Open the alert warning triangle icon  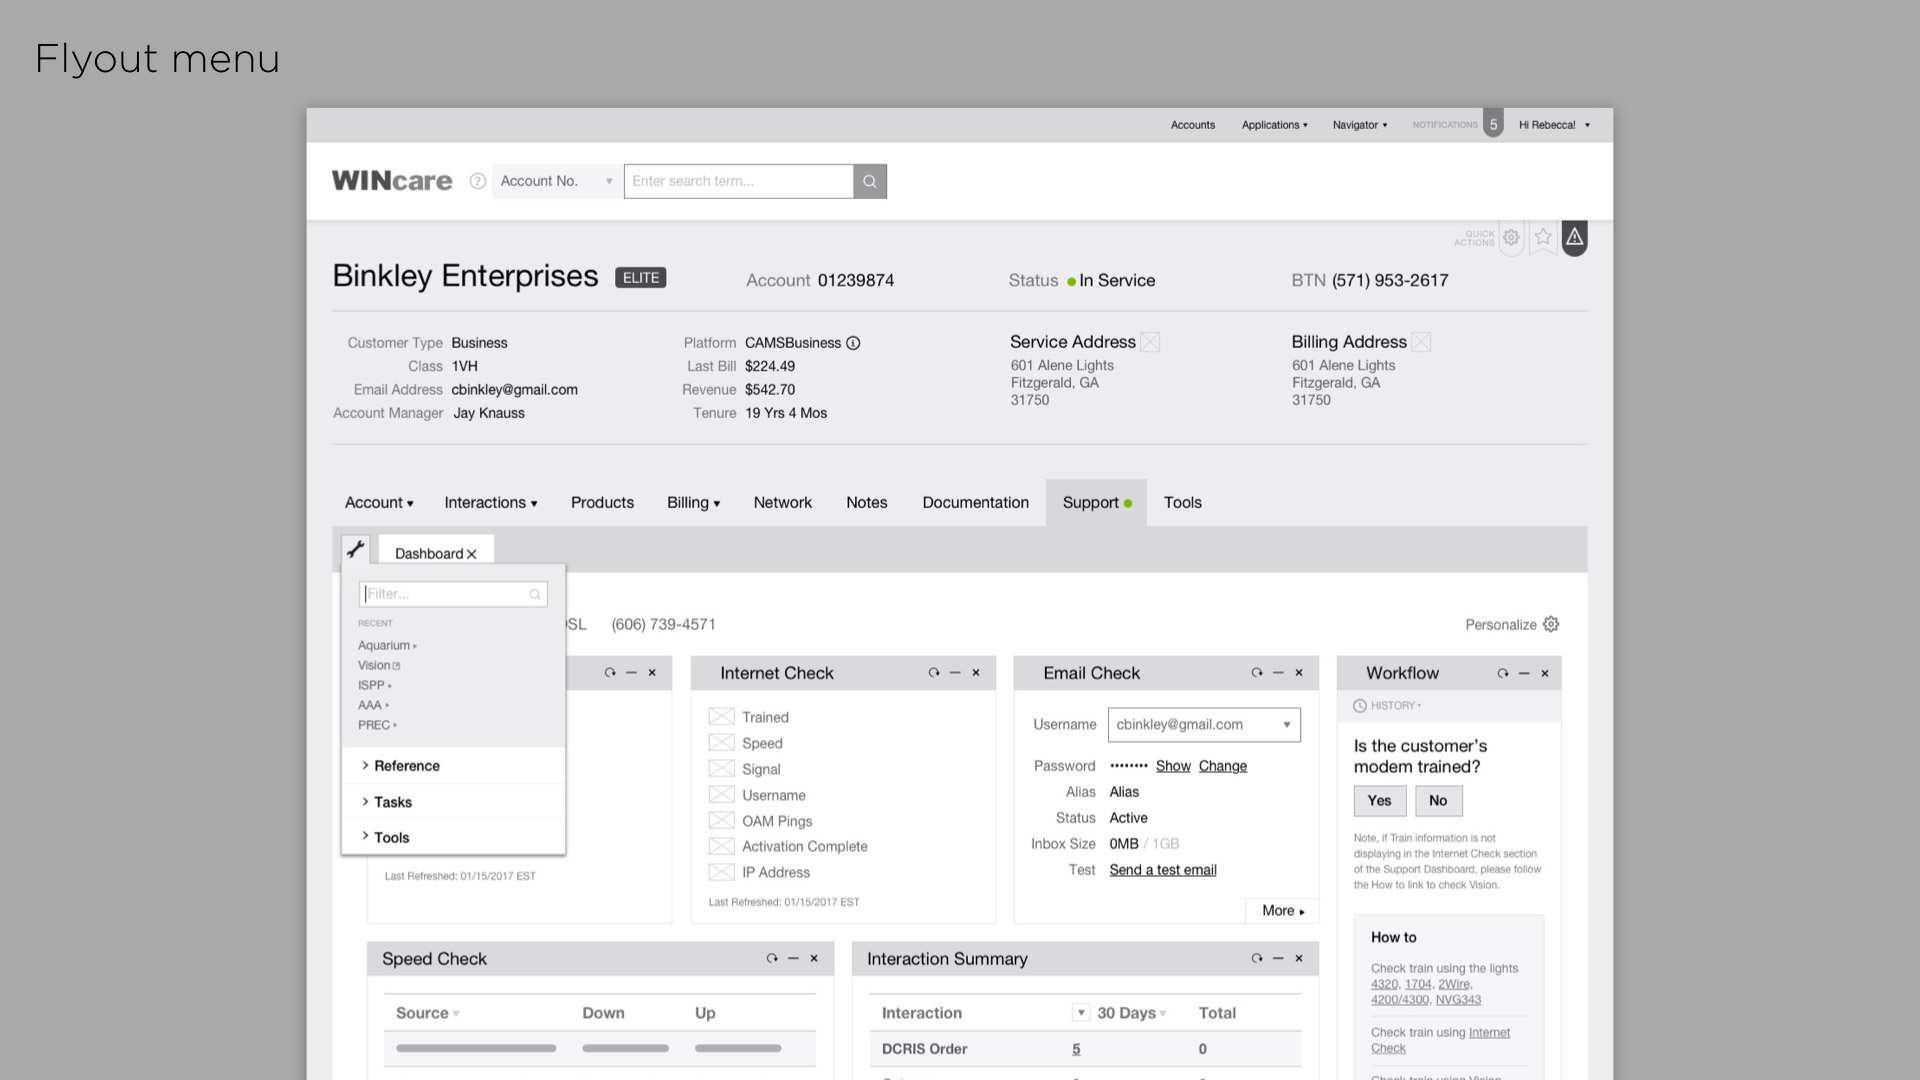pos(1574,237)
